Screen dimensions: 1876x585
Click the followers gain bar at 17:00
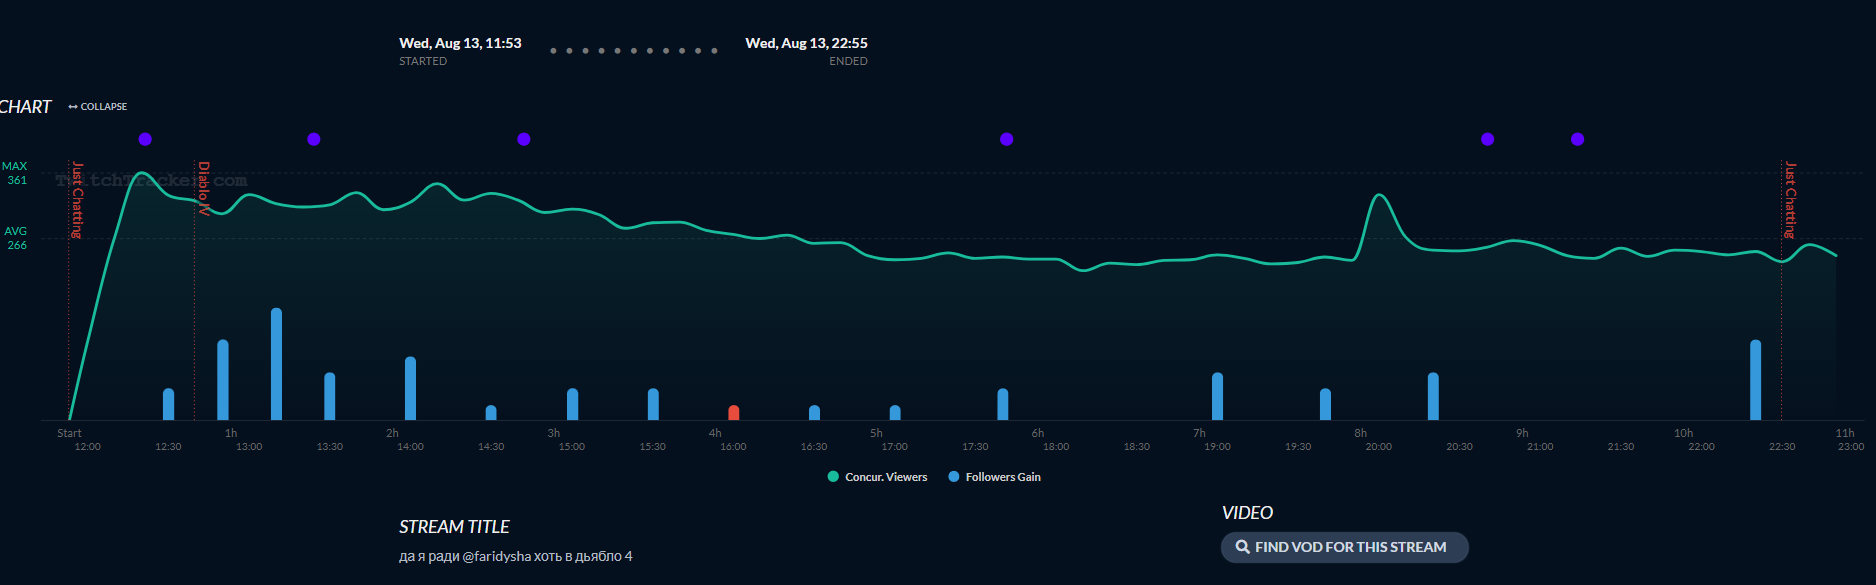pos(895,412)
